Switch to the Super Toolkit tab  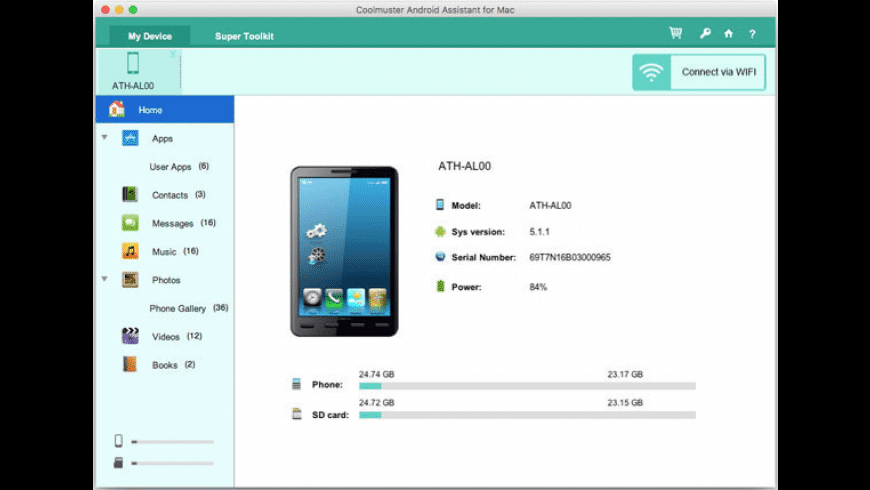(244, 36)
